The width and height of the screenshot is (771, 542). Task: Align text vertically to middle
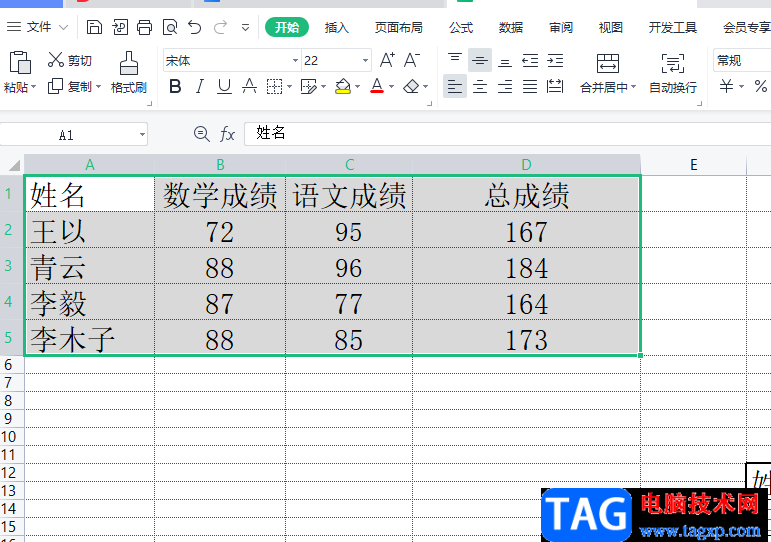pos(480,60)
